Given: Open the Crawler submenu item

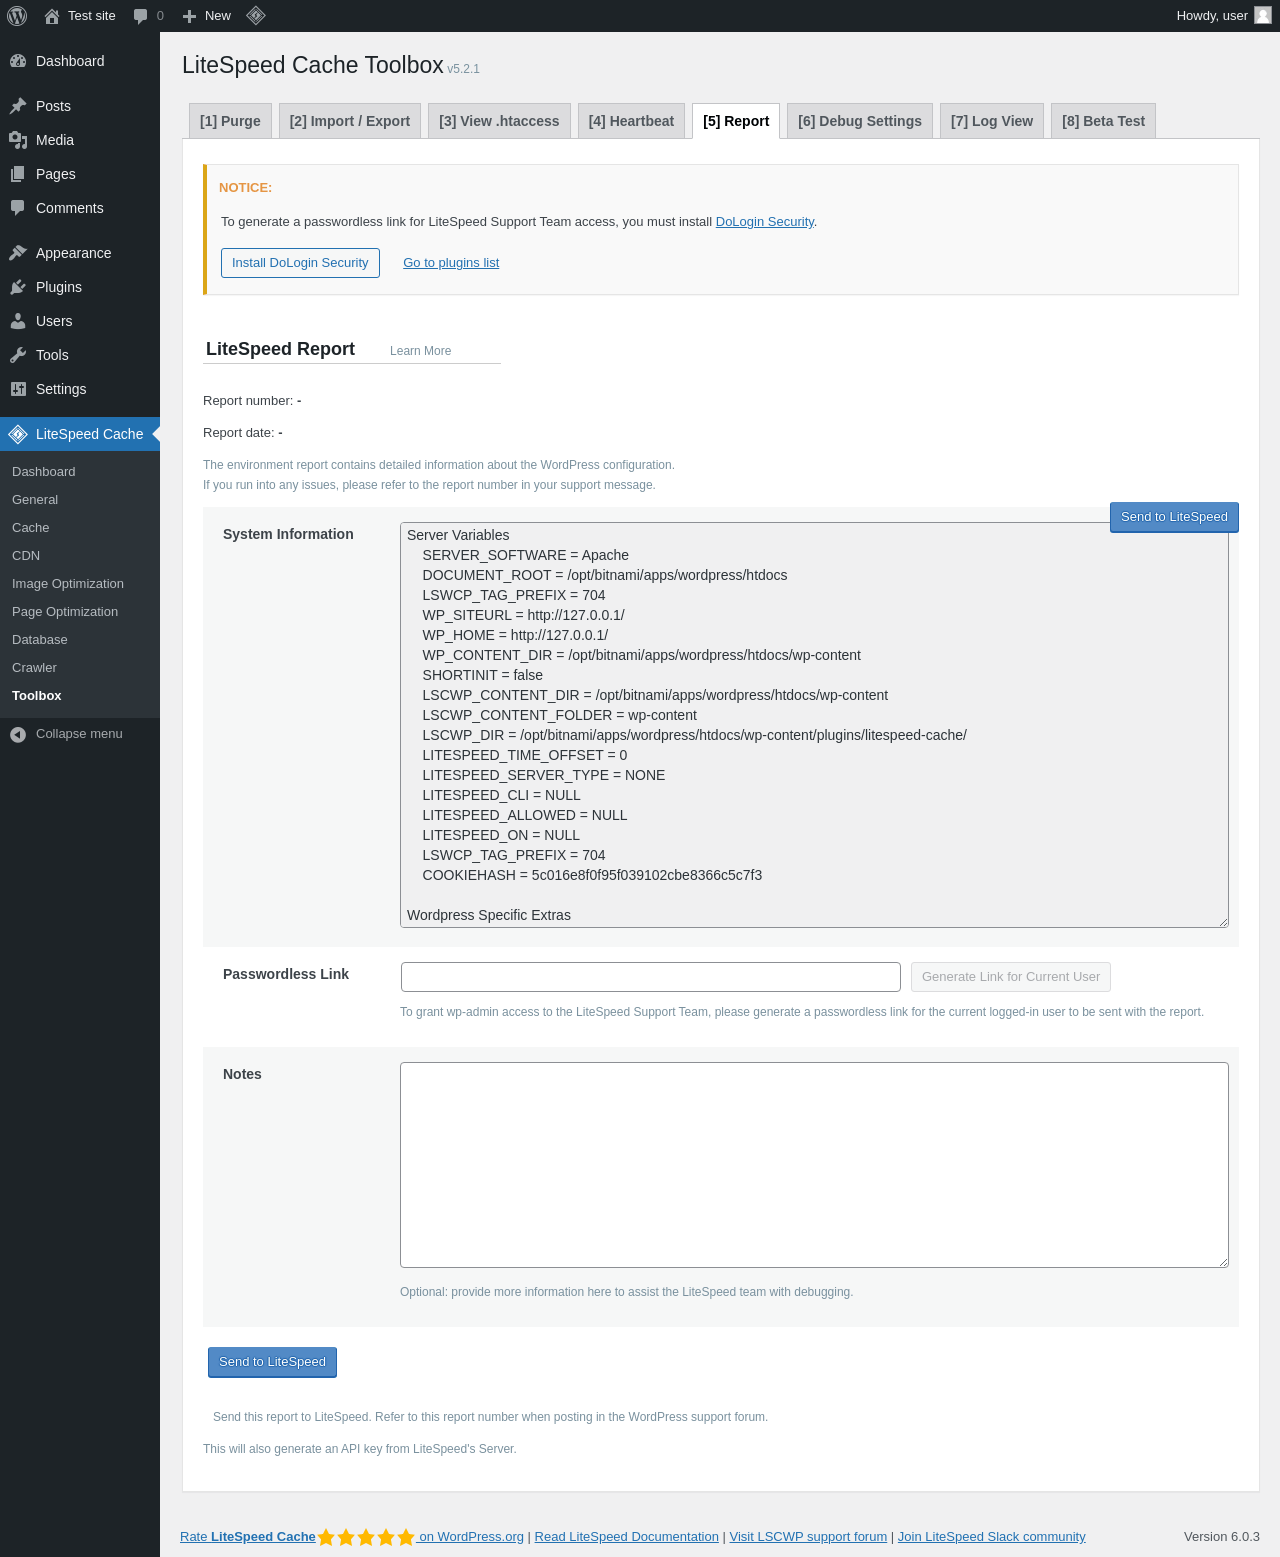Looking at the screenshot, I should point(34,668).
